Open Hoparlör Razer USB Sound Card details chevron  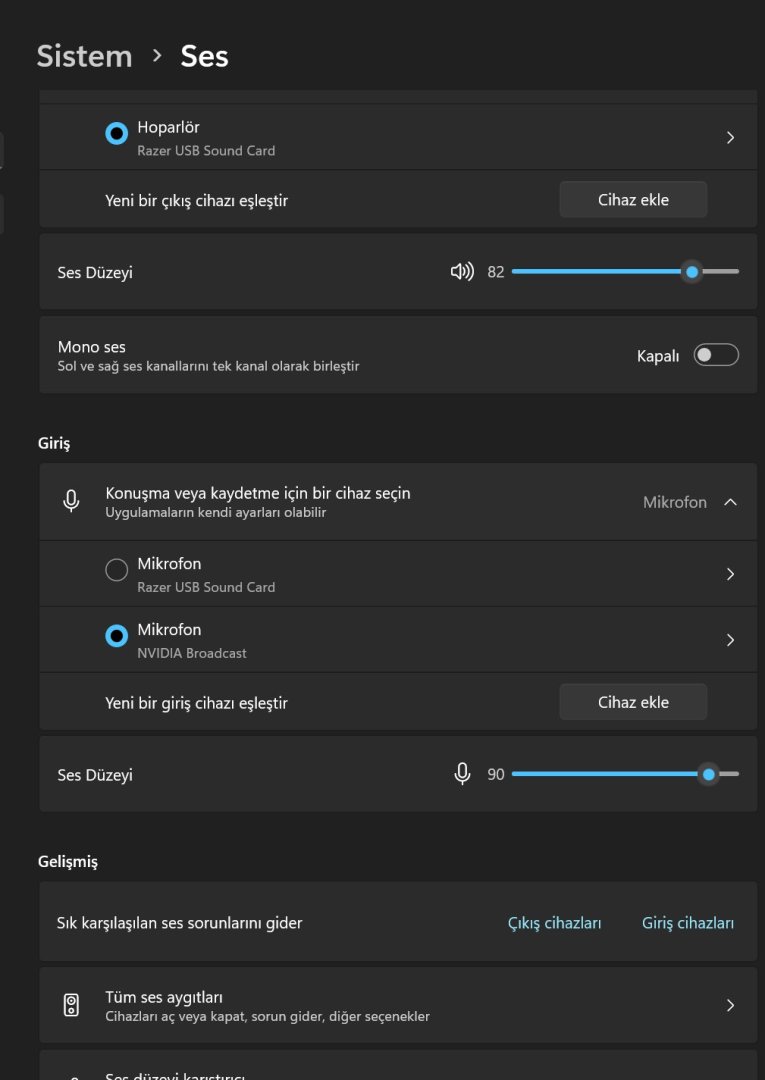click(x=730, y=138)
